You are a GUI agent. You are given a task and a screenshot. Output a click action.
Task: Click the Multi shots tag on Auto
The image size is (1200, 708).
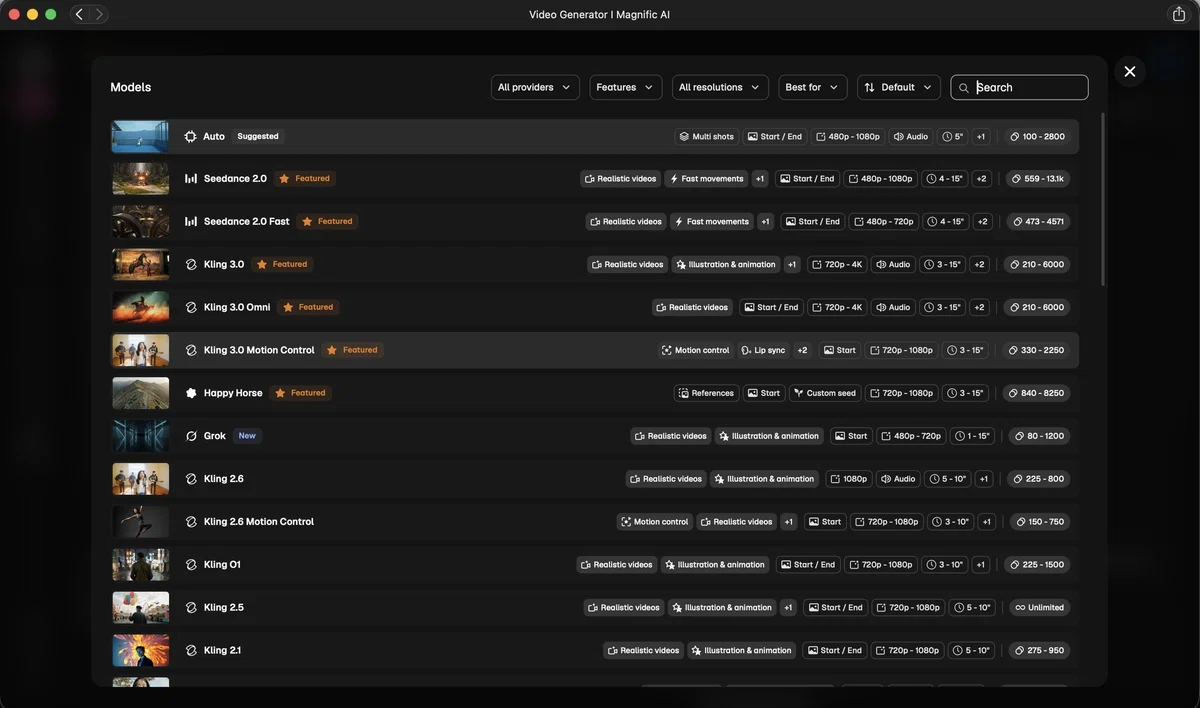tap(706, 136)
